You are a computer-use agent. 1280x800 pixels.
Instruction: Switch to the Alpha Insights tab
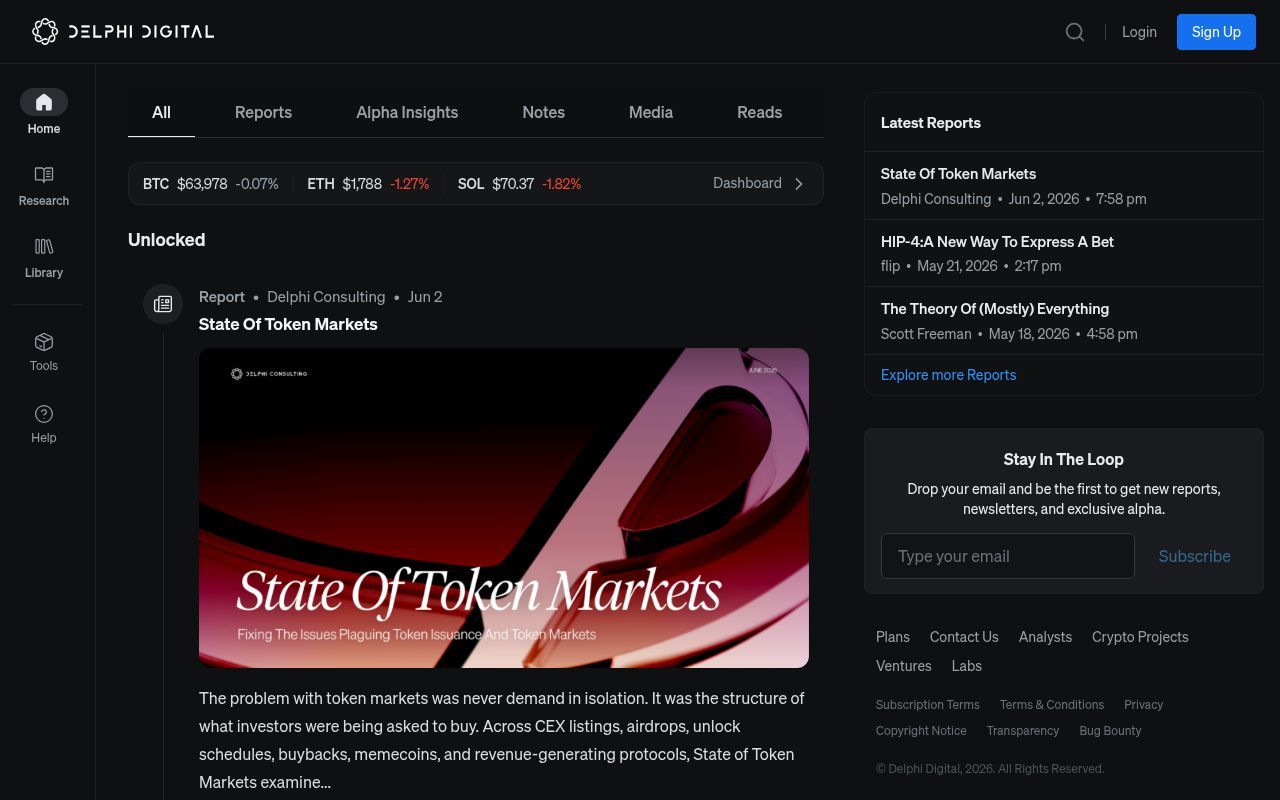[x=407, y=112]
